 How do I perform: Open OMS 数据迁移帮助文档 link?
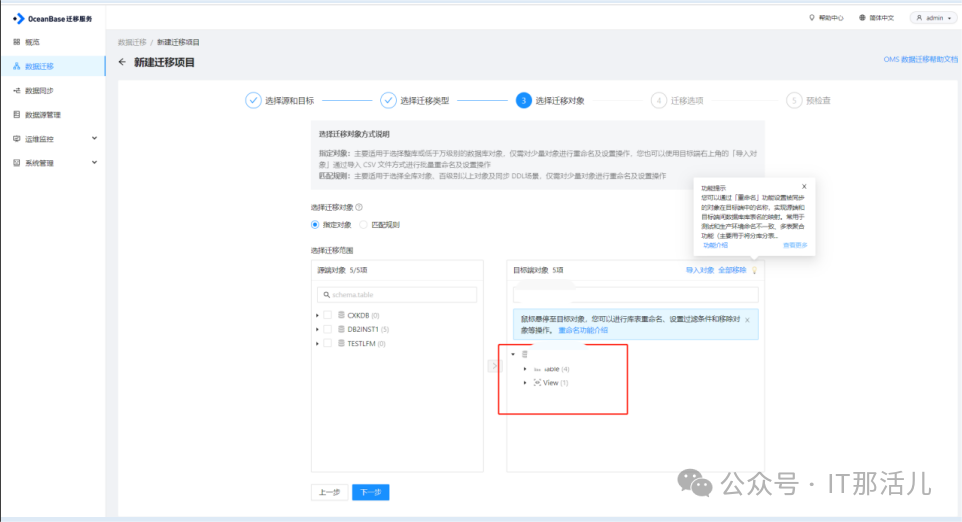pos(920,59)
